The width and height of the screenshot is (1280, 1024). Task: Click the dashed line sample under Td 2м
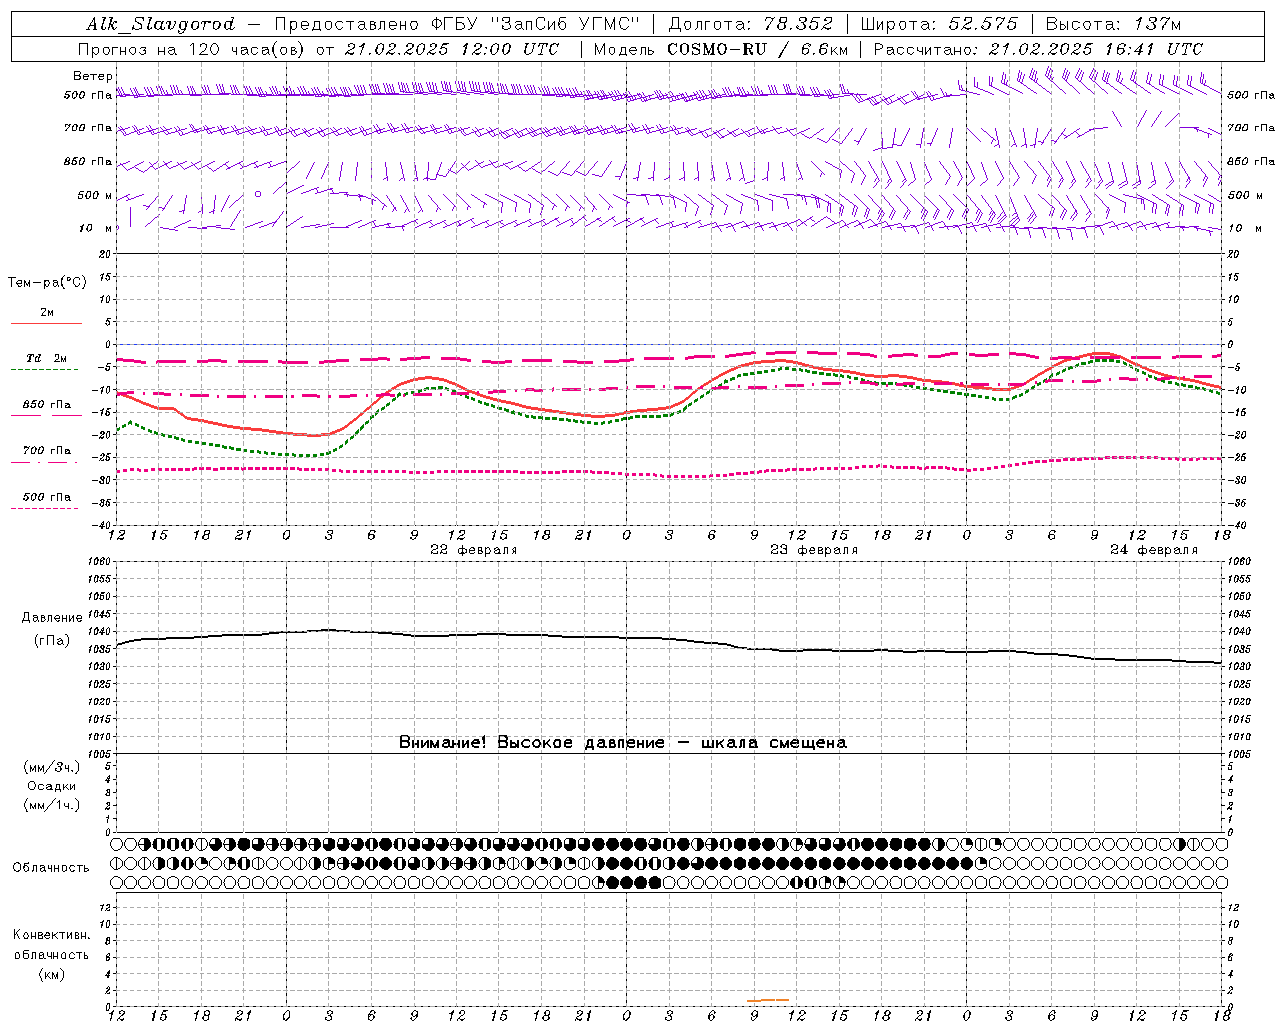tap(44, 370)
